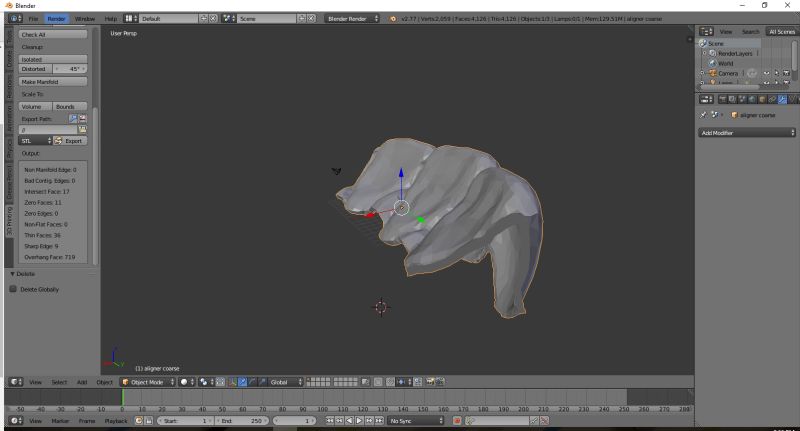Switch to Render properties tab icon

point(722,99)
